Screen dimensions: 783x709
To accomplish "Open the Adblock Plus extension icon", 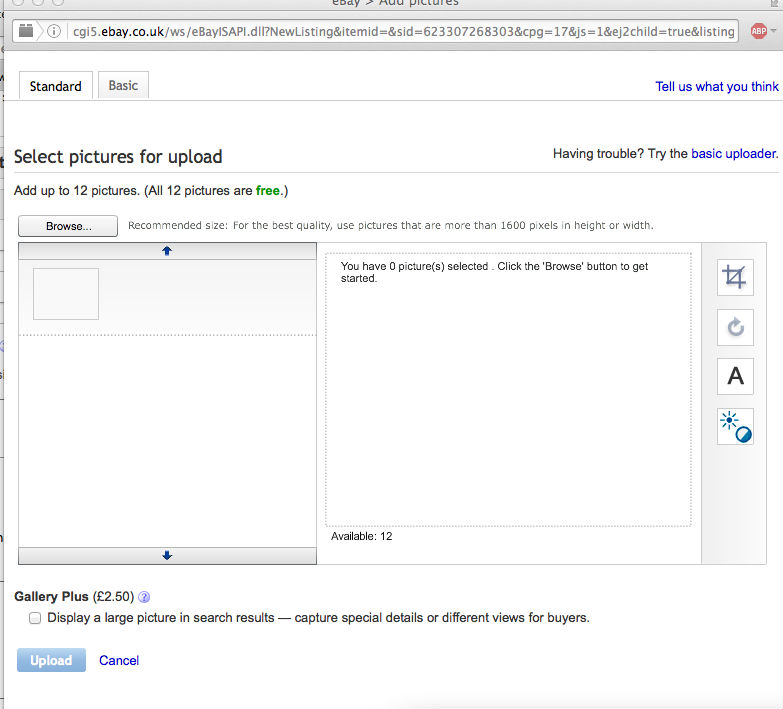I will [758, 31].
